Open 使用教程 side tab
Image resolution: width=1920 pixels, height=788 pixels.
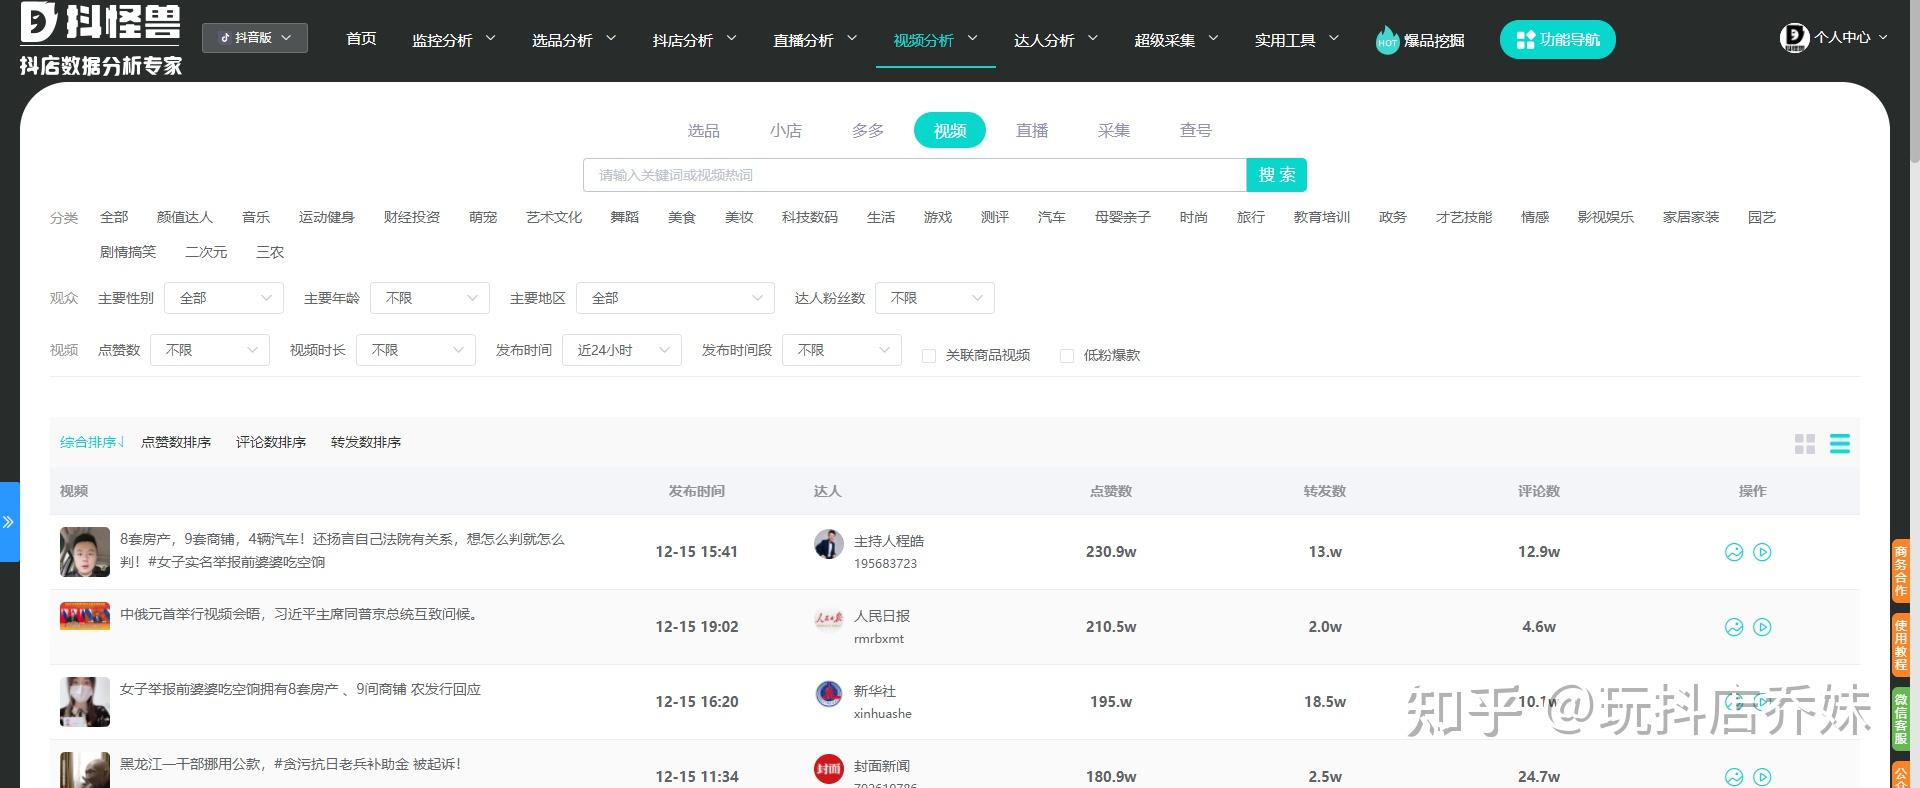point(1901,645)
